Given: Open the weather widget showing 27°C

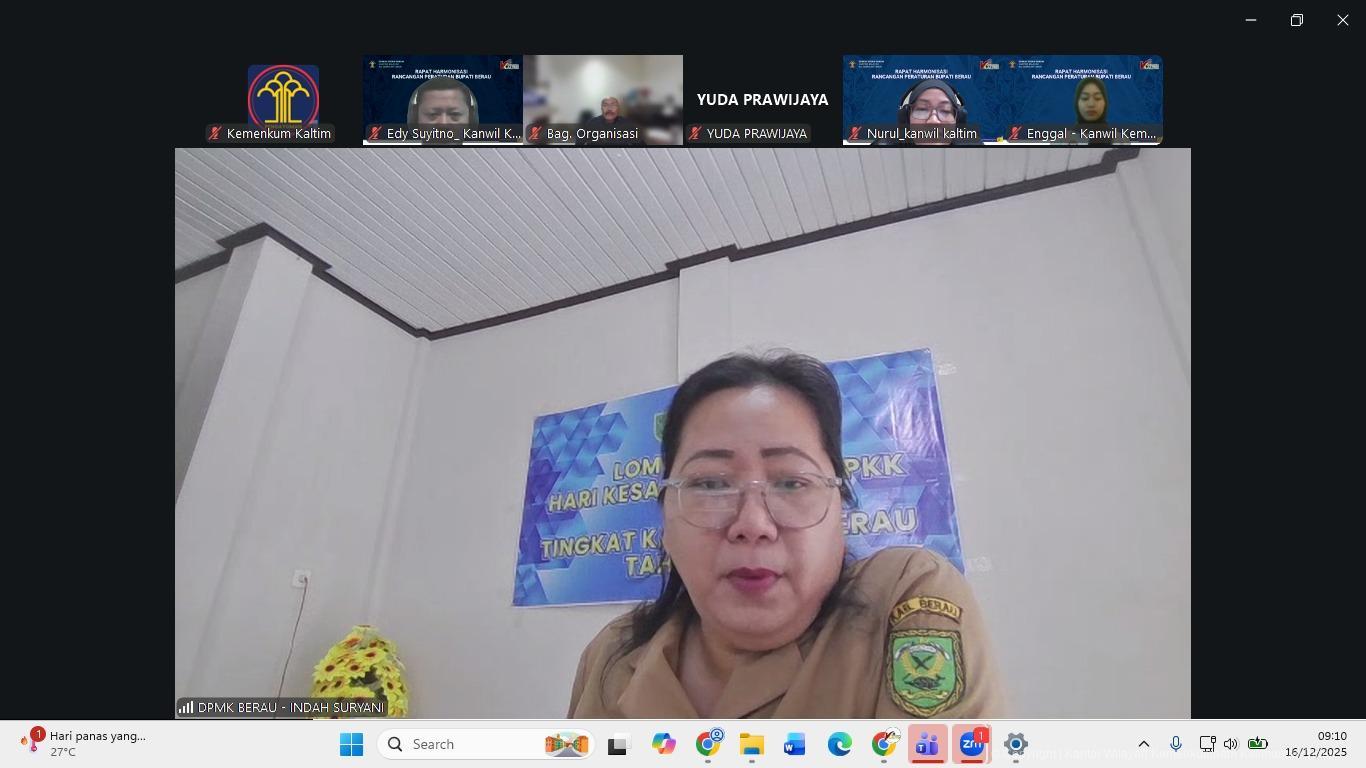Looking at the screenshot, I should [x=85, y=744].
